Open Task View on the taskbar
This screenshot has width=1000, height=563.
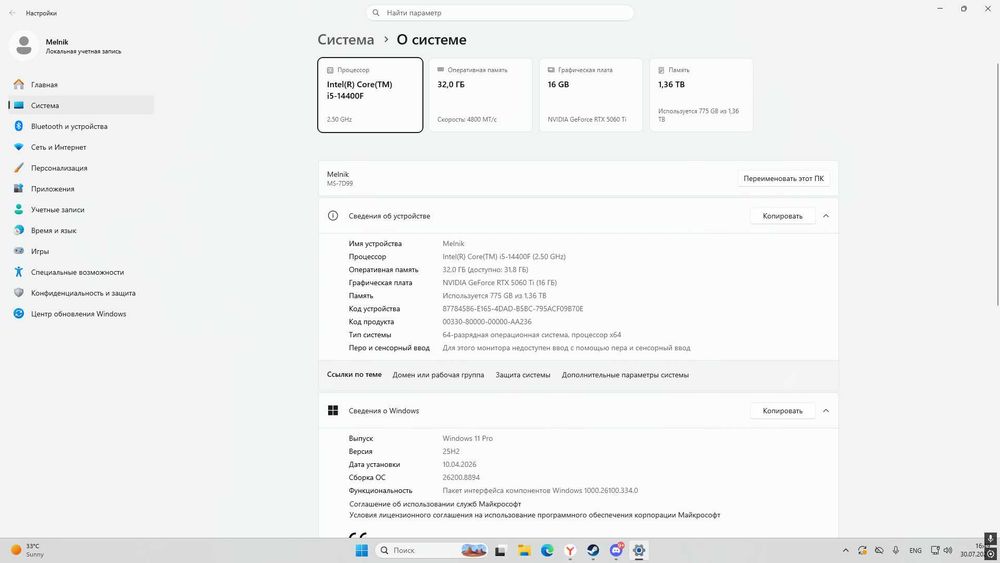(x=501, y=550)
